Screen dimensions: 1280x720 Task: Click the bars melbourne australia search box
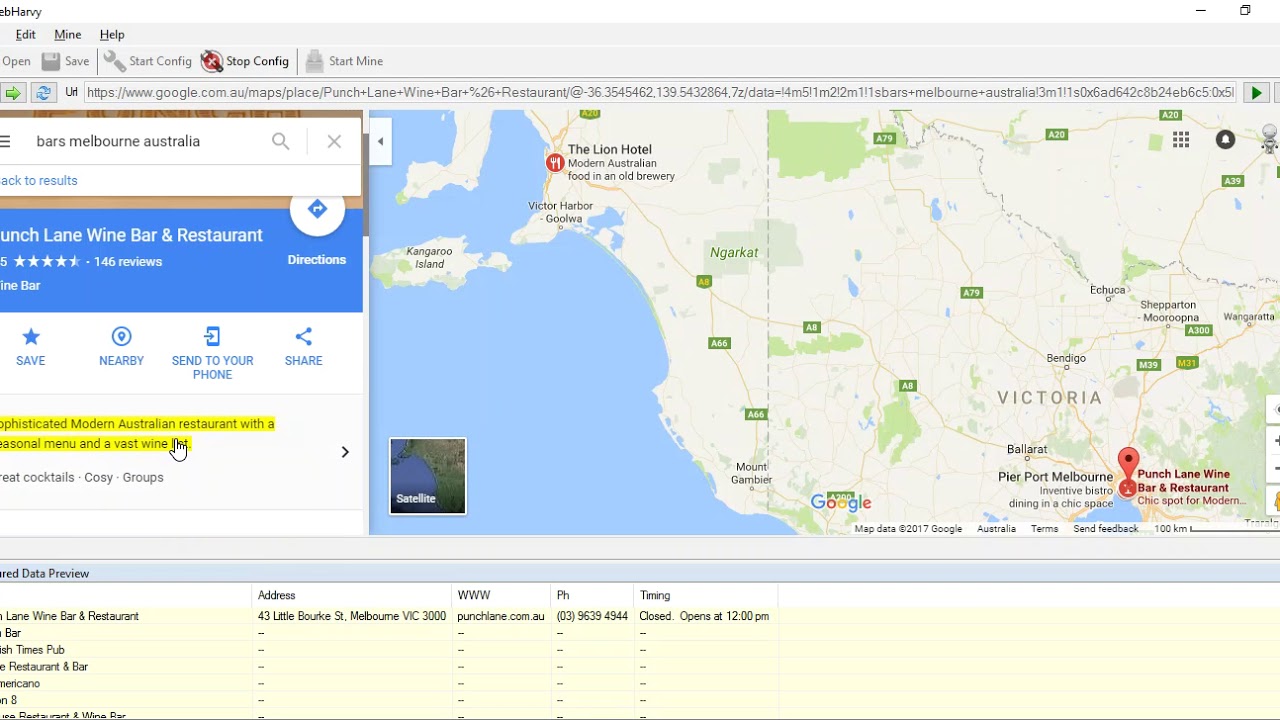pyautogui.click(x=145, y=142)
